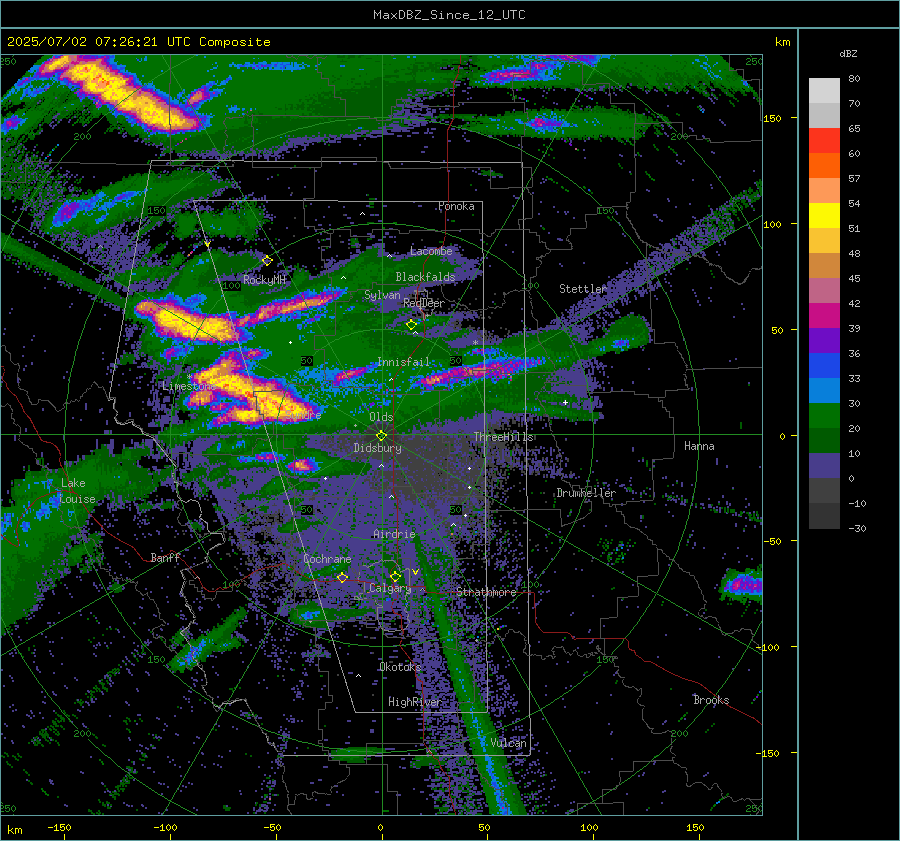
Task: Click the Airdrie label
Action: 394,534
